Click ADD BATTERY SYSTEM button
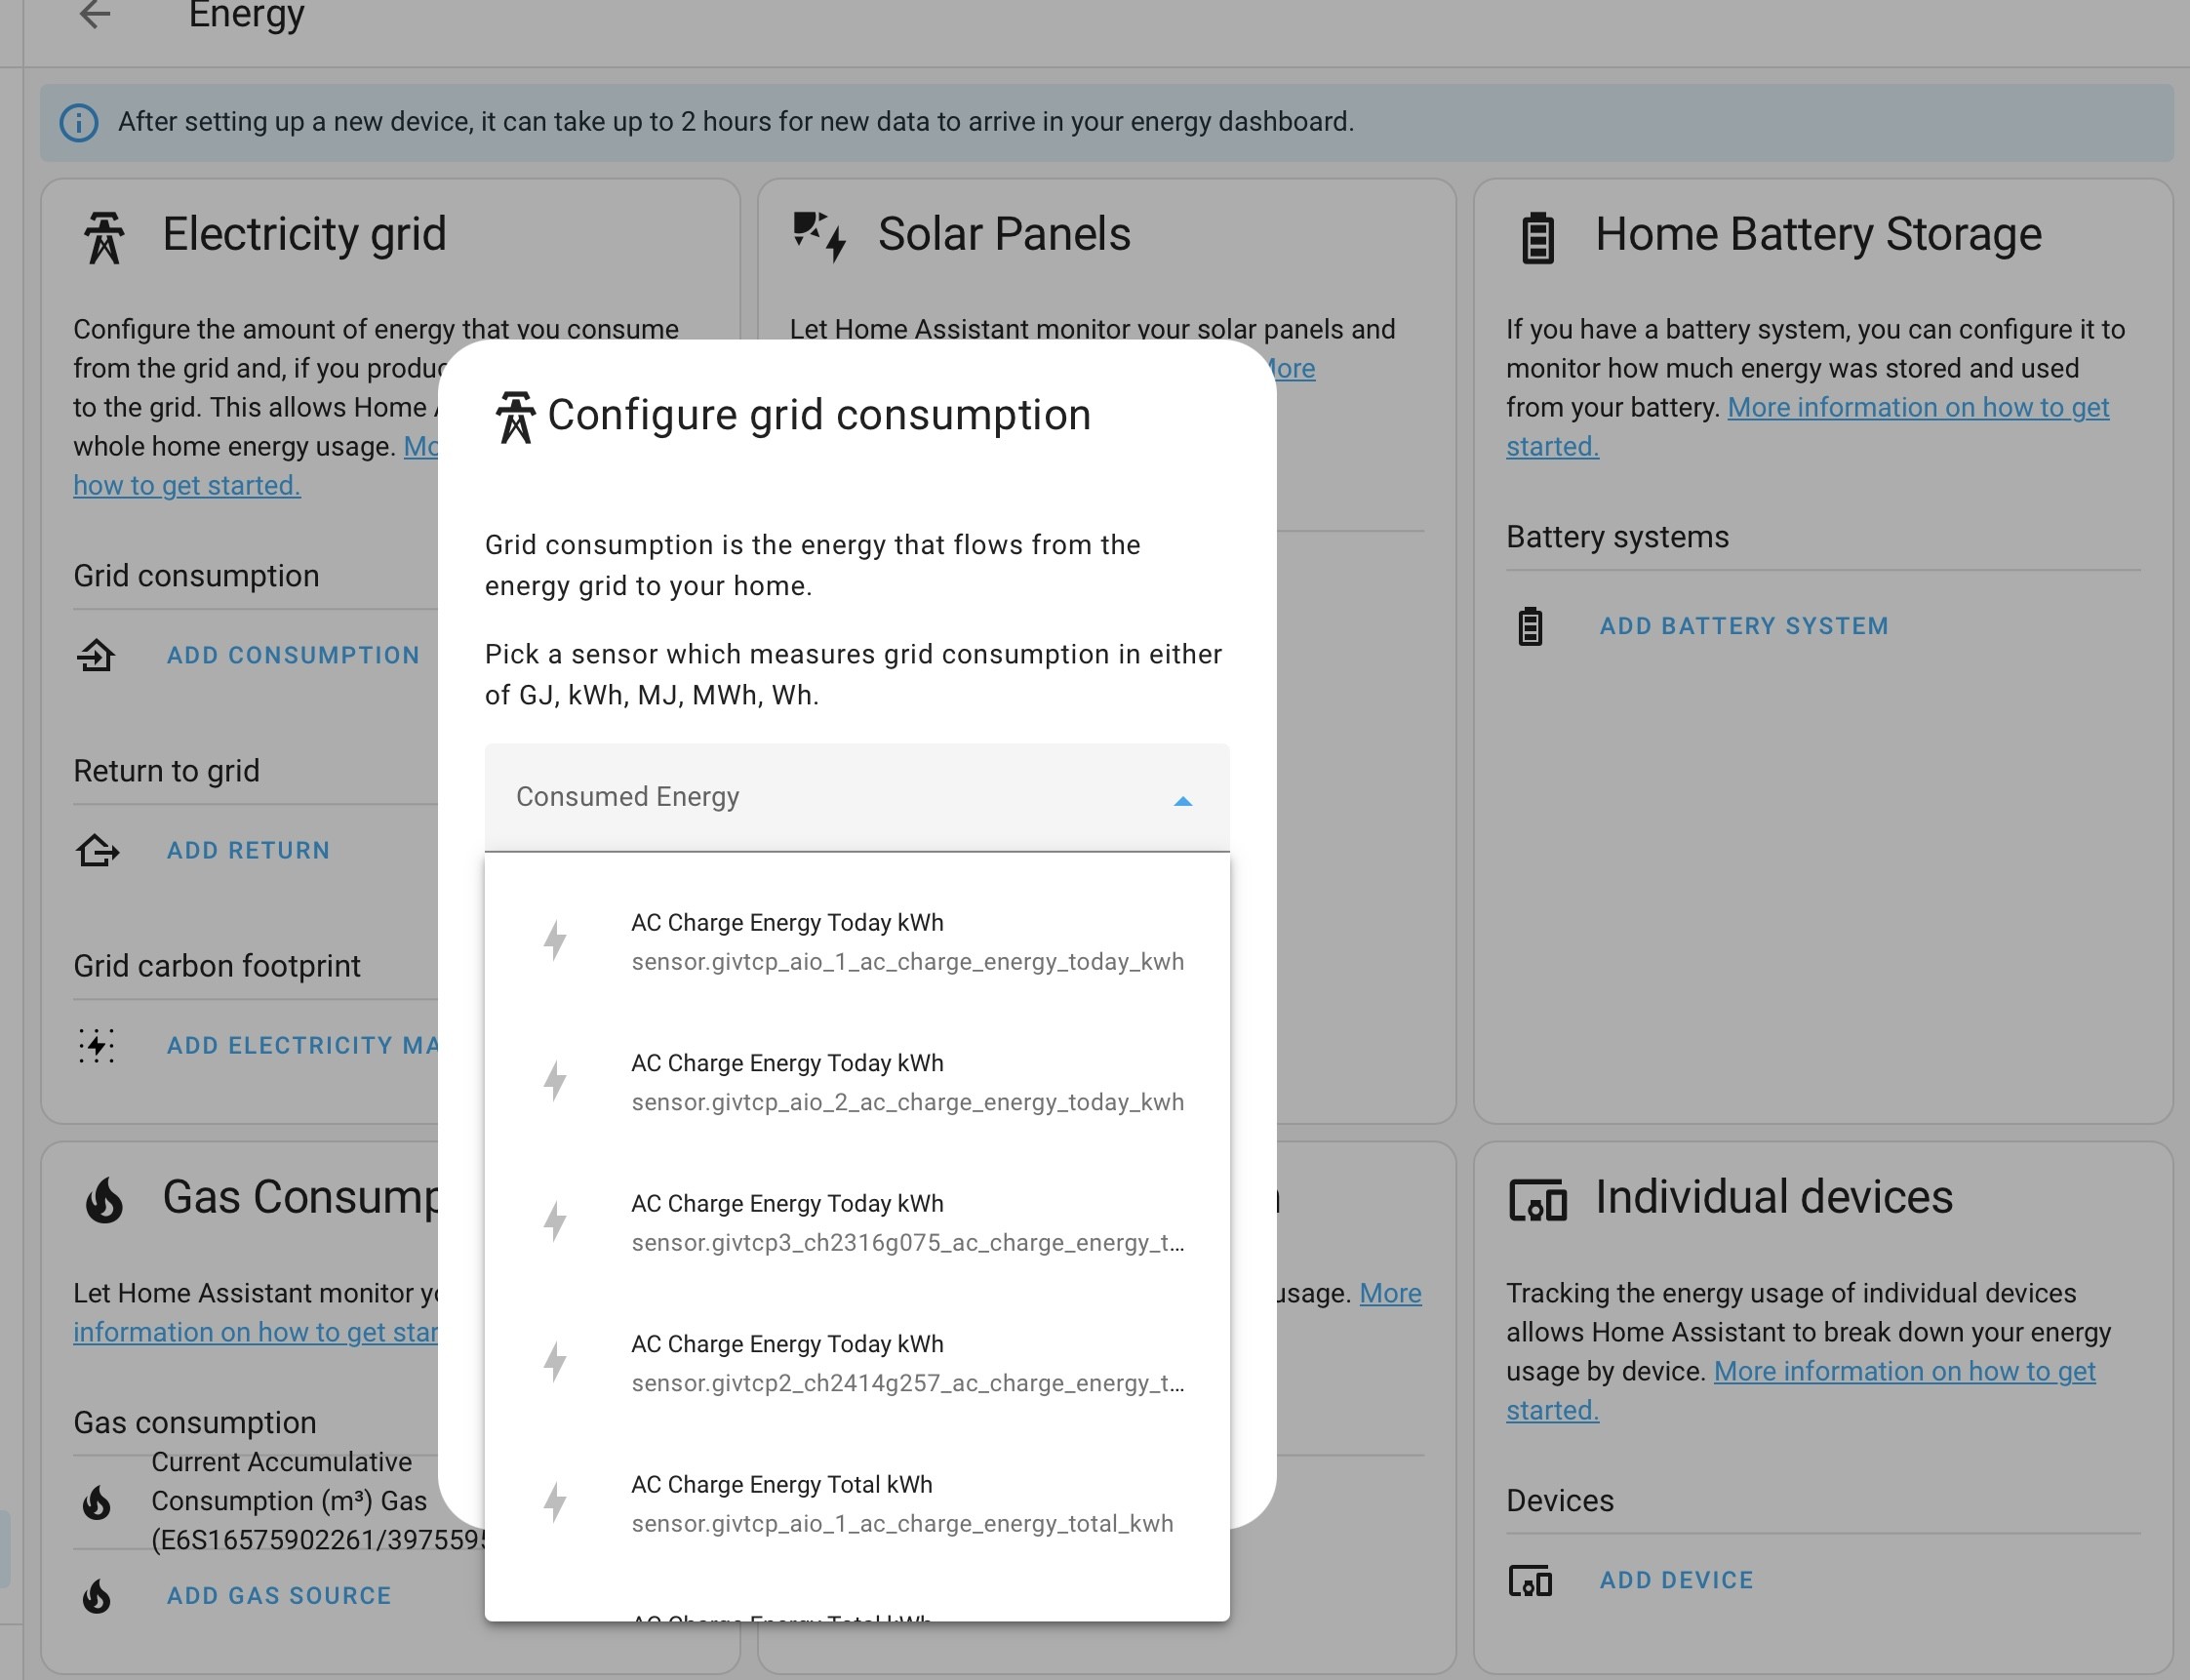This screenshot has height=1680, width=2190. click(1744, 627)
